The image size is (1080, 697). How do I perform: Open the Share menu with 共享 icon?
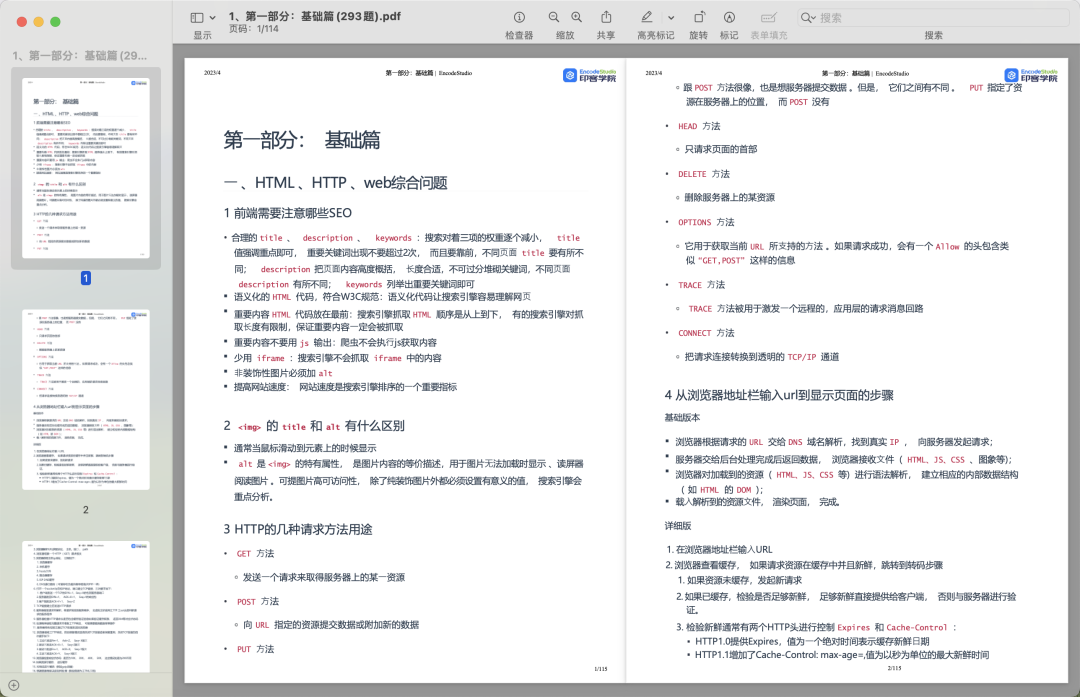[x=606, y=17]
